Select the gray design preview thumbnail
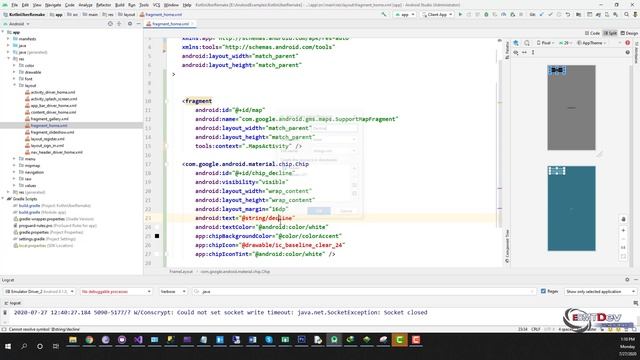 tap(571, 108)
